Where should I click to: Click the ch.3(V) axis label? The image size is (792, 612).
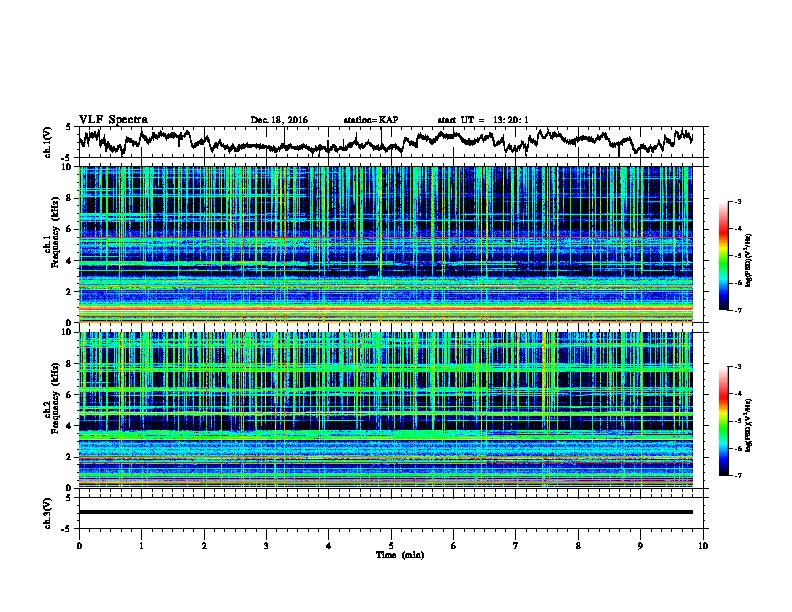[48, 513]
